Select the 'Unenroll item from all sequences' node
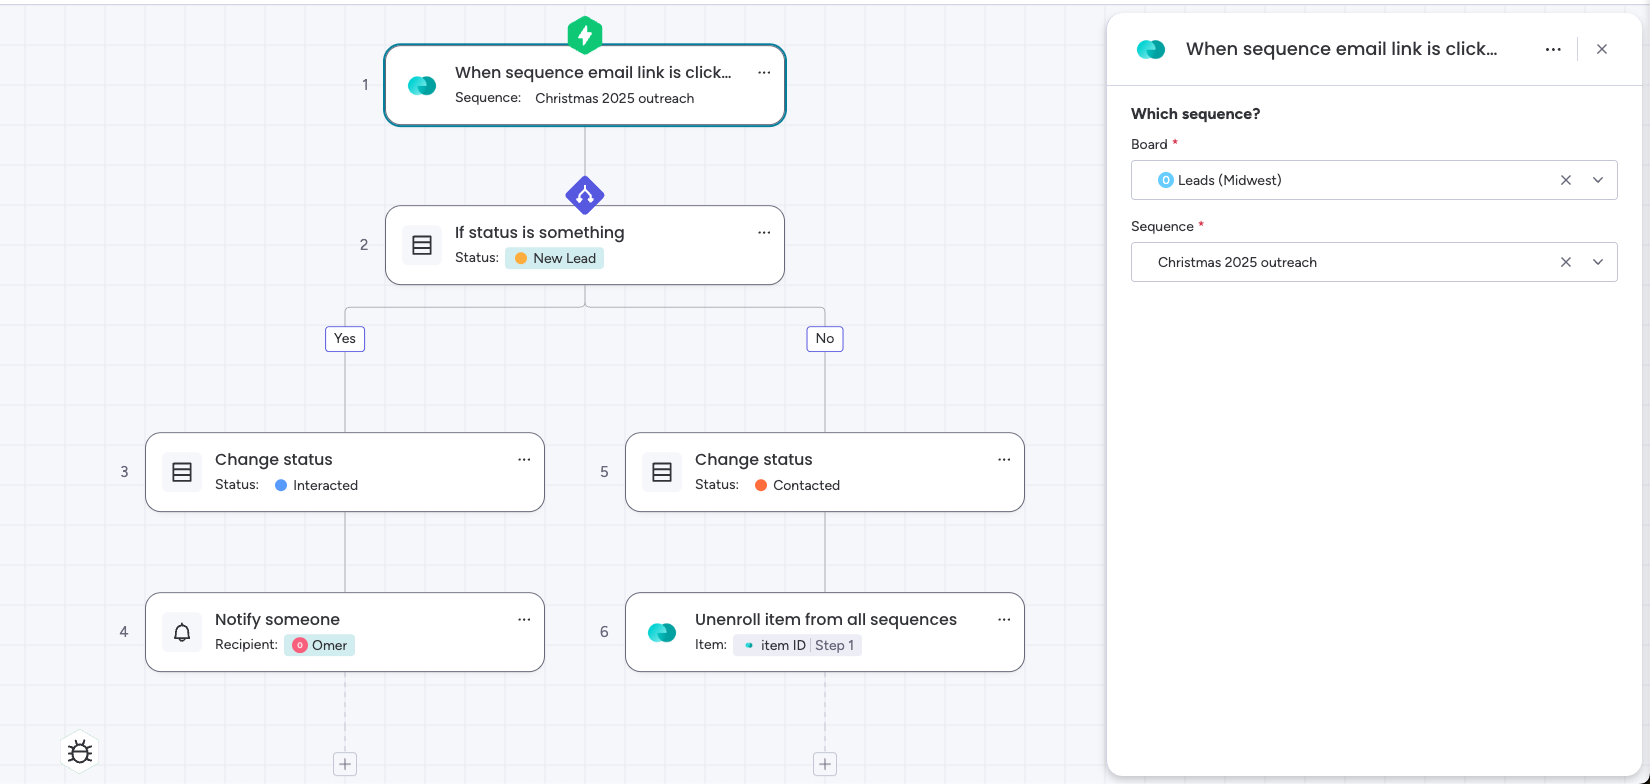The height and width of the screenshot is (784, 1650). pyautogui.click(x=825, y=632)
